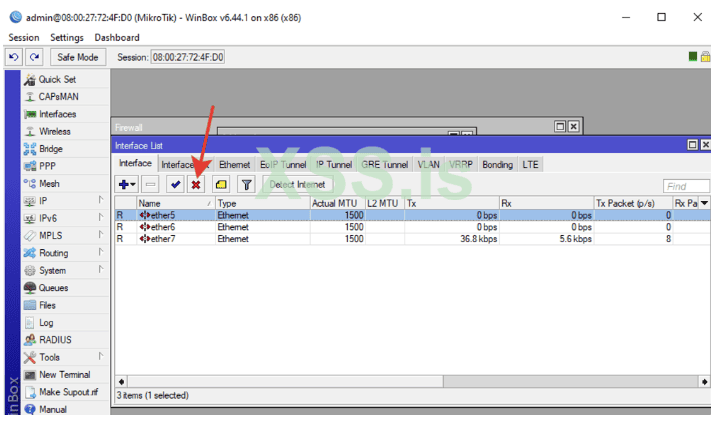The height and width of the screenshot is (421, 727).
Task: Click horizontal scrollbar right arrow
Action: [704, 382]
